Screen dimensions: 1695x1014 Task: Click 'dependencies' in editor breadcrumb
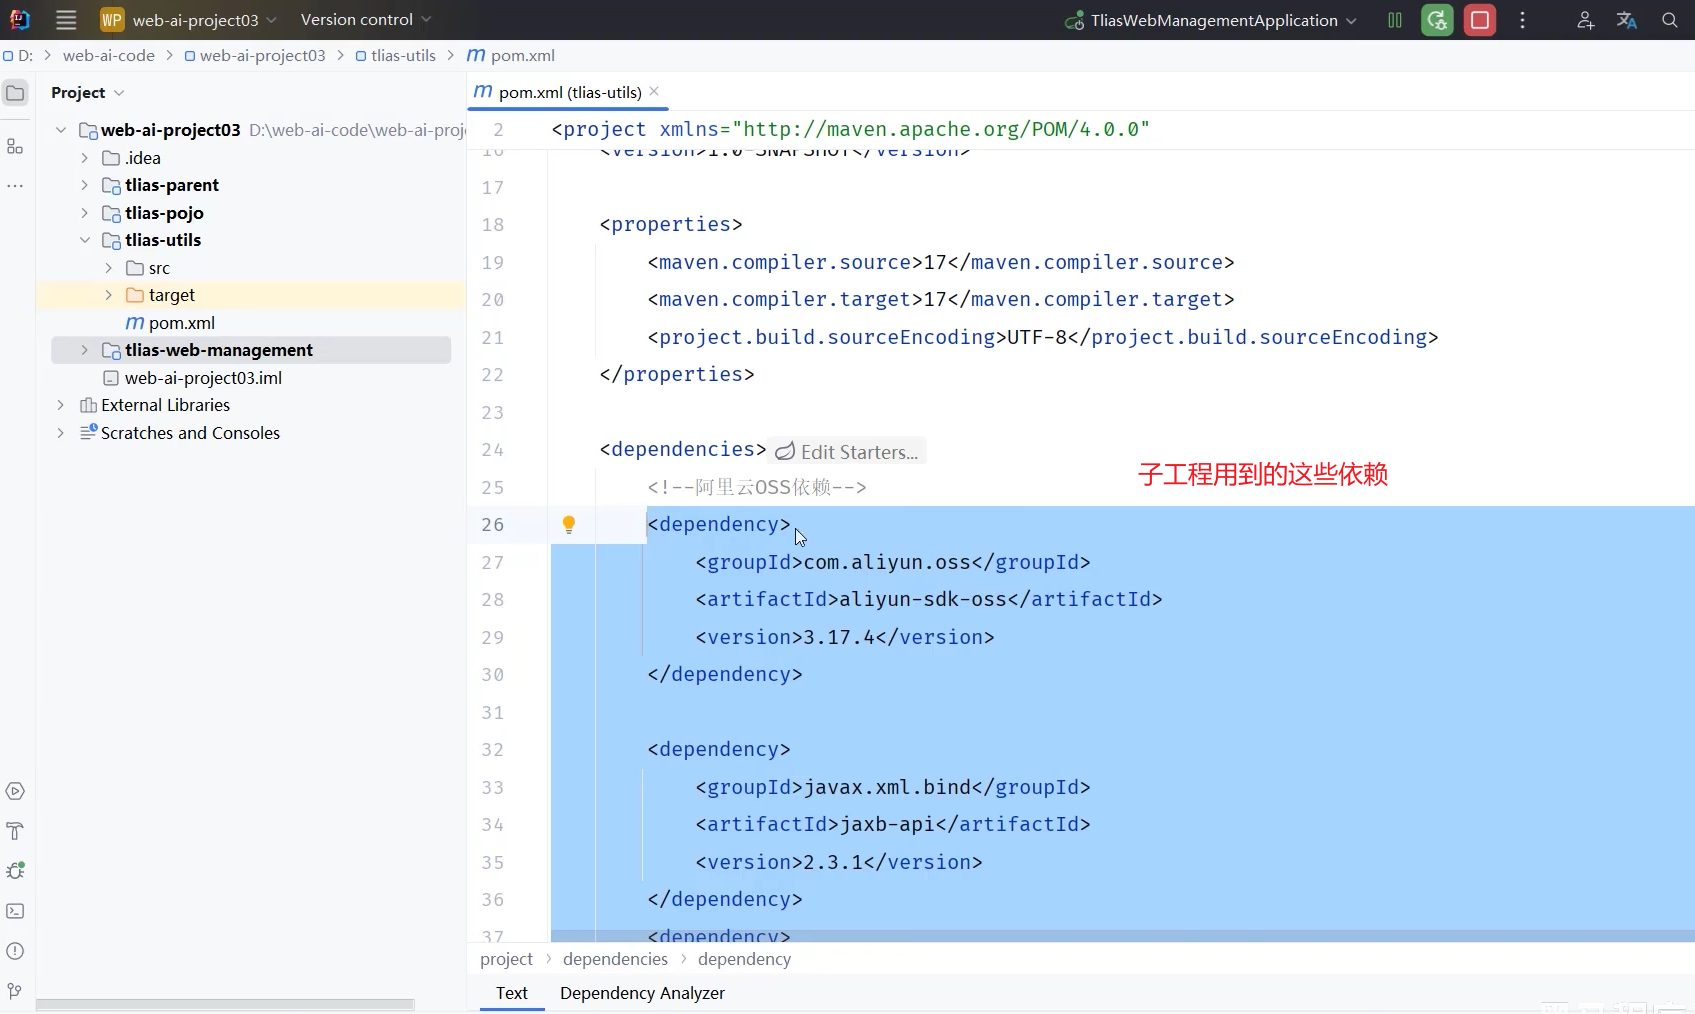coord(615,959)
